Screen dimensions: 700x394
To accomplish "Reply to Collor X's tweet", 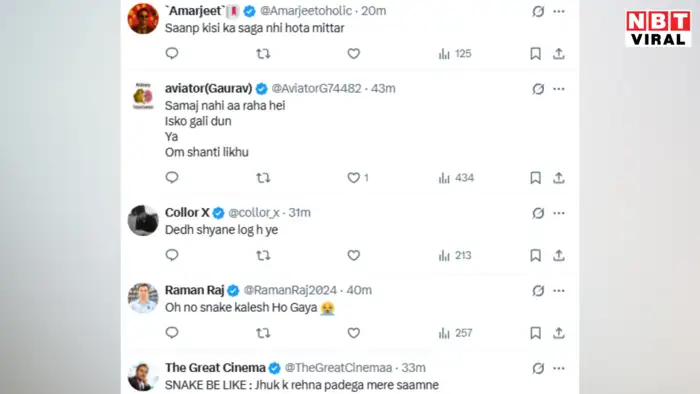I will 172,255.
